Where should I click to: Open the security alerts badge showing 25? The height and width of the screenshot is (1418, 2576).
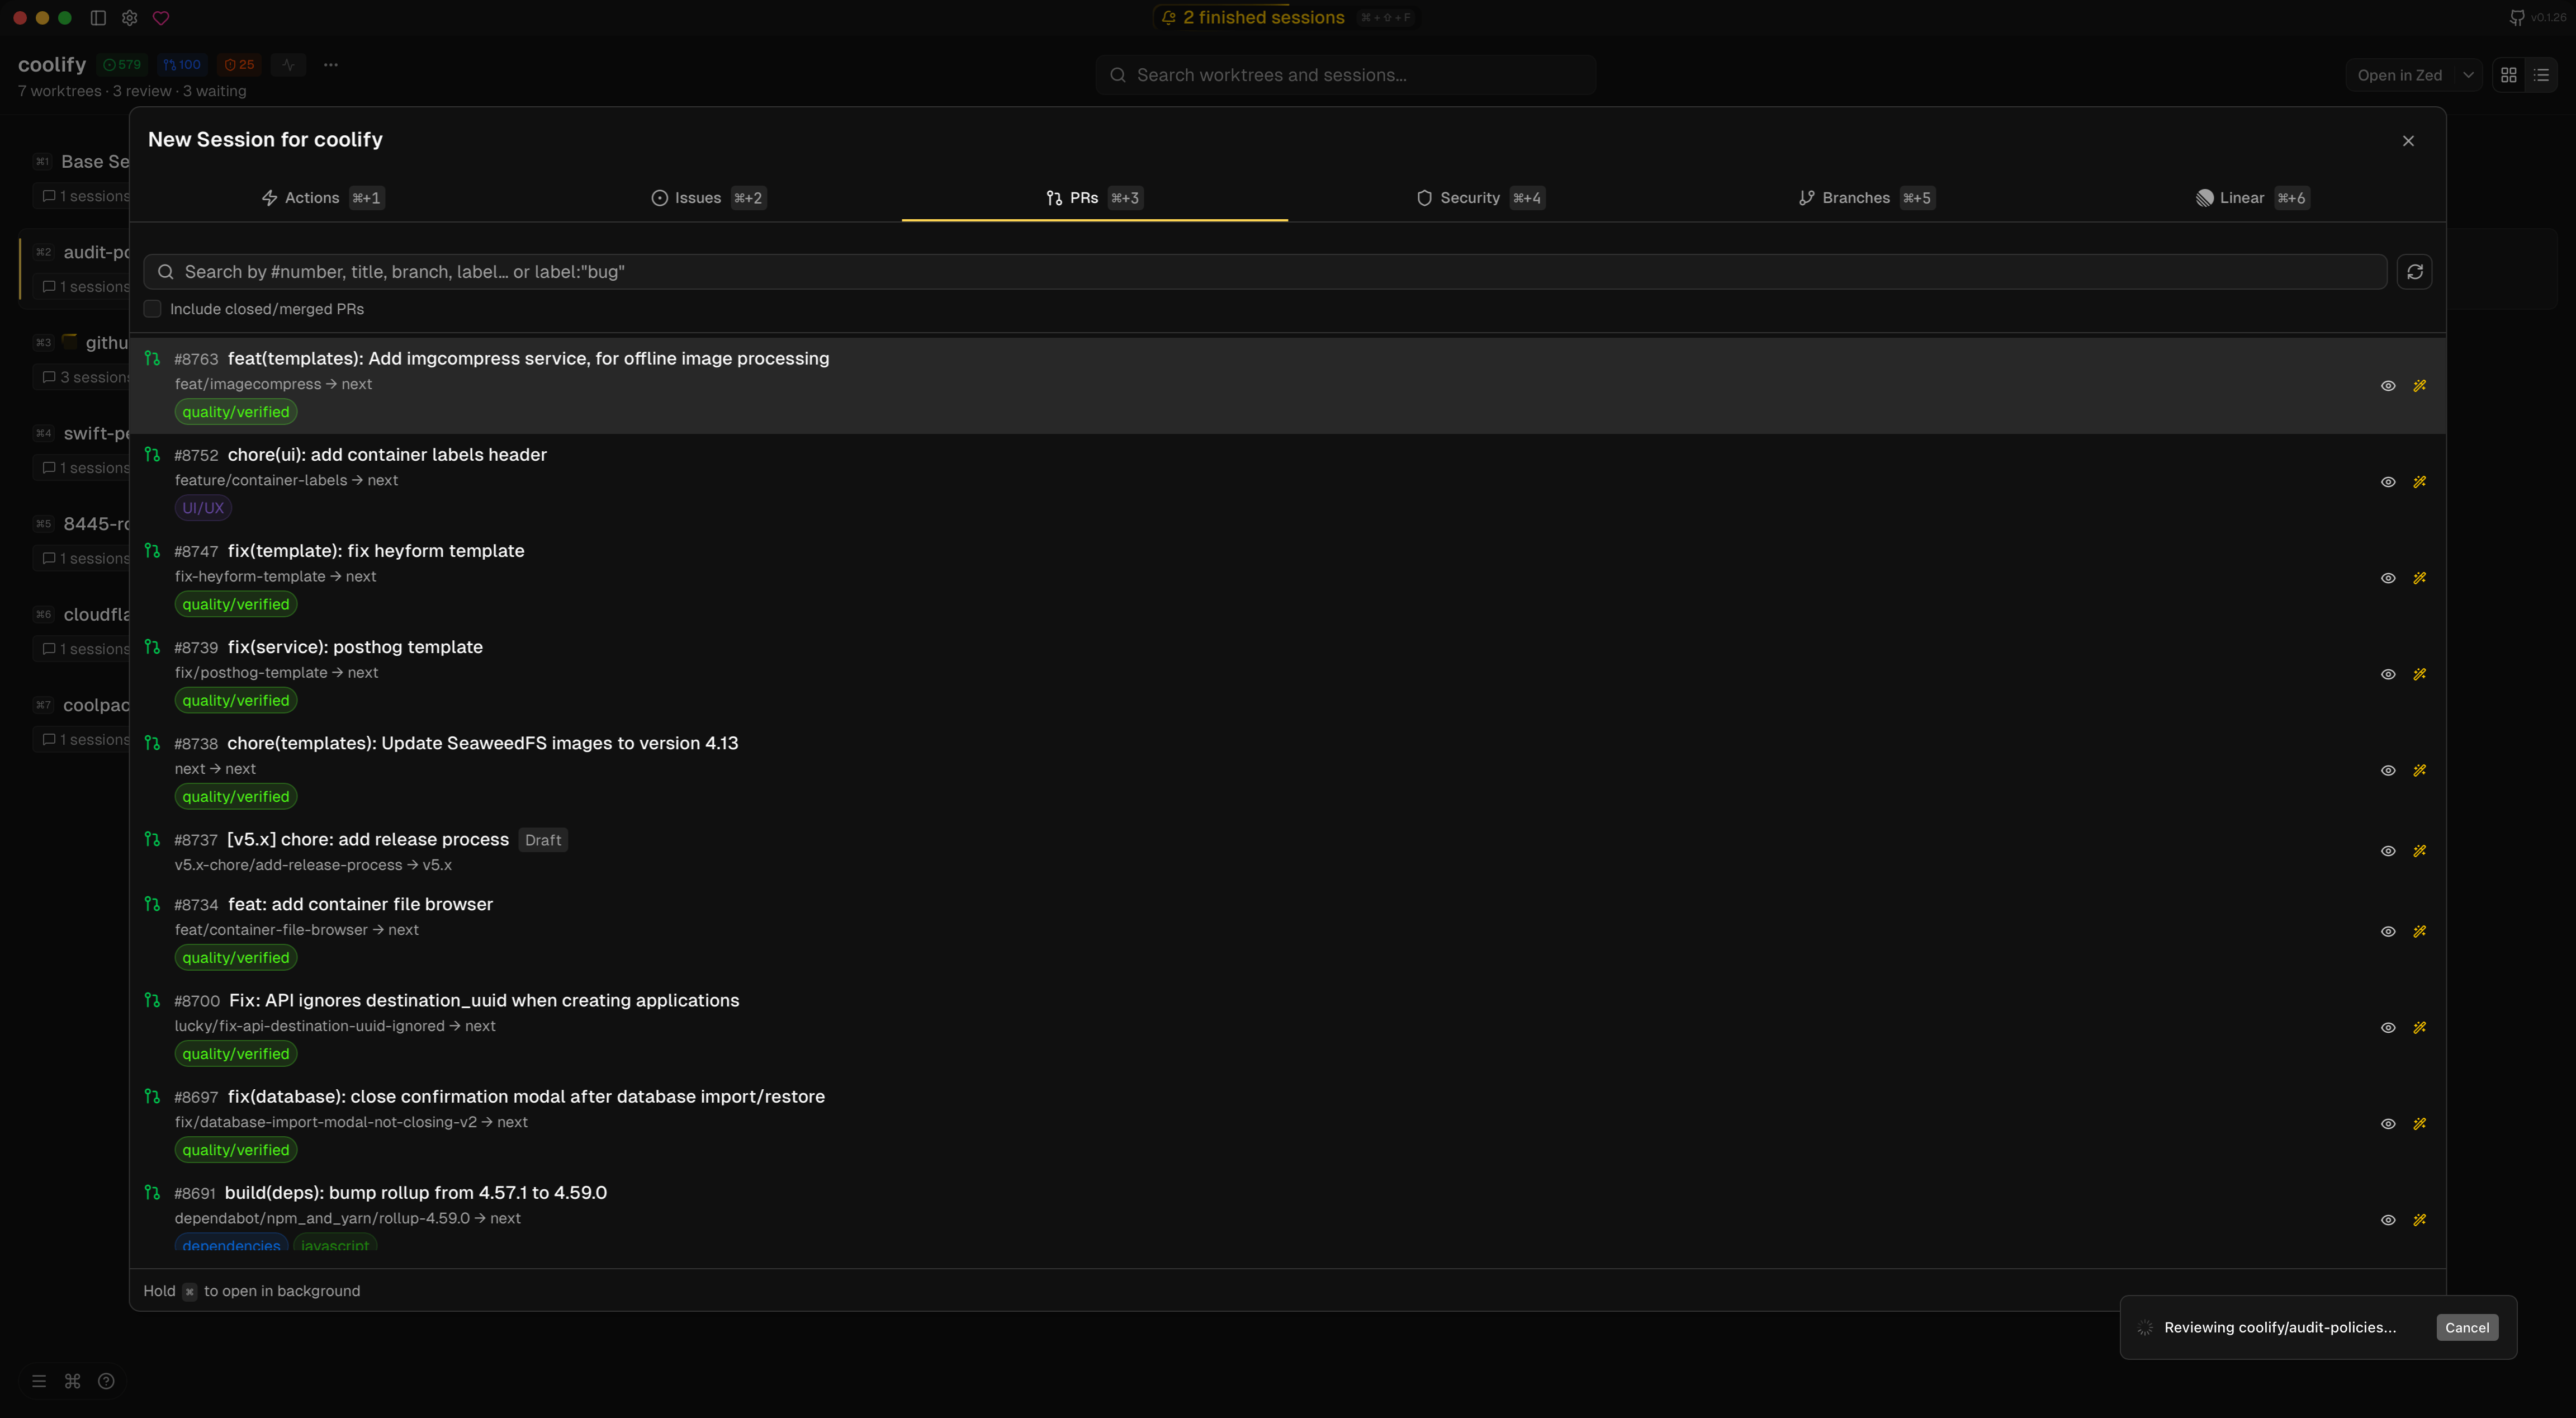[x=238, y=63]
